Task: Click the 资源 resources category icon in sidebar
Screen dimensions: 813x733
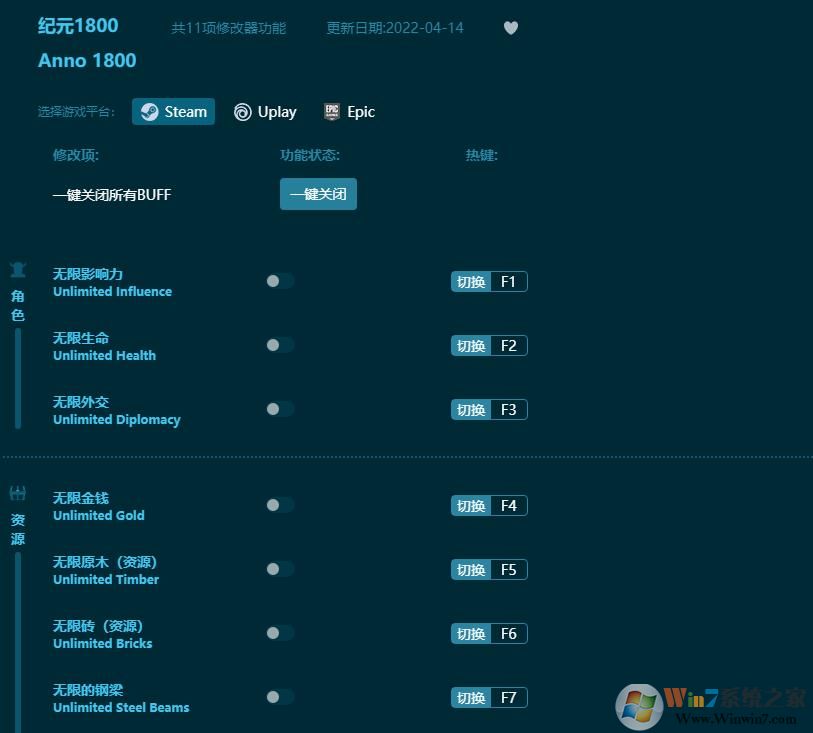Action: pyautogui.click(x=17, y=492)
